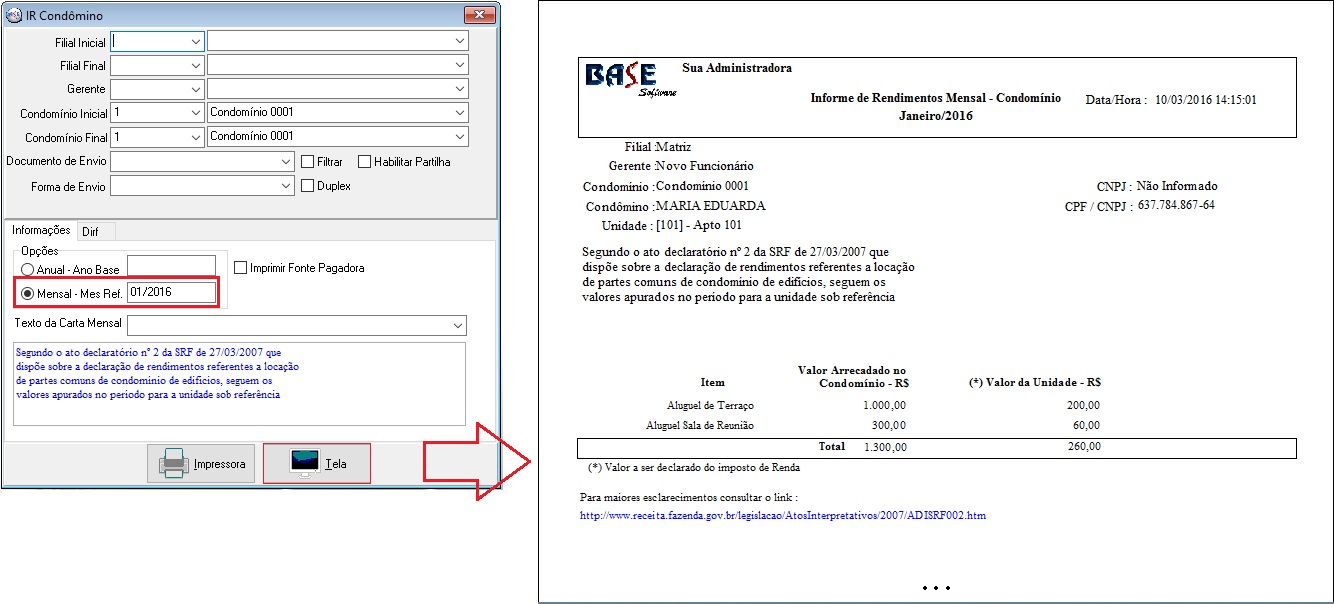Open the receita.fazenda.gov.br link
This screenshot has height=604, width=1334.
[783, 516]
